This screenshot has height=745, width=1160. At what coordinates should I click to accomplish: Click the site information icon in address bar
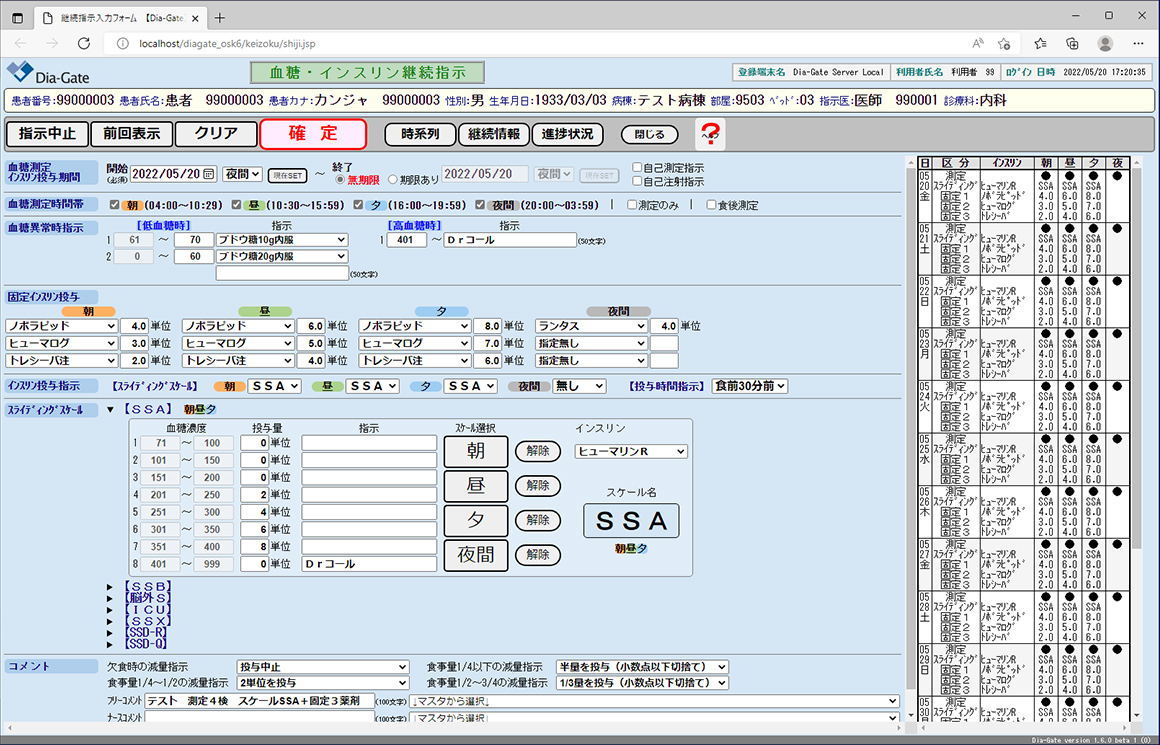pos(123,44)
